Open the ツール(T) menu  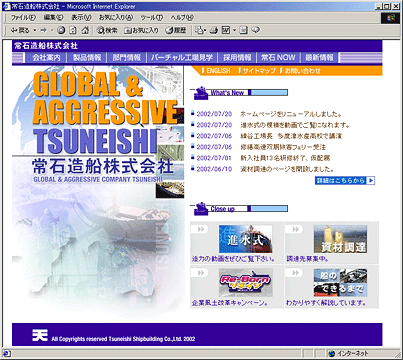pyautogui.click(x=151, y=17)
